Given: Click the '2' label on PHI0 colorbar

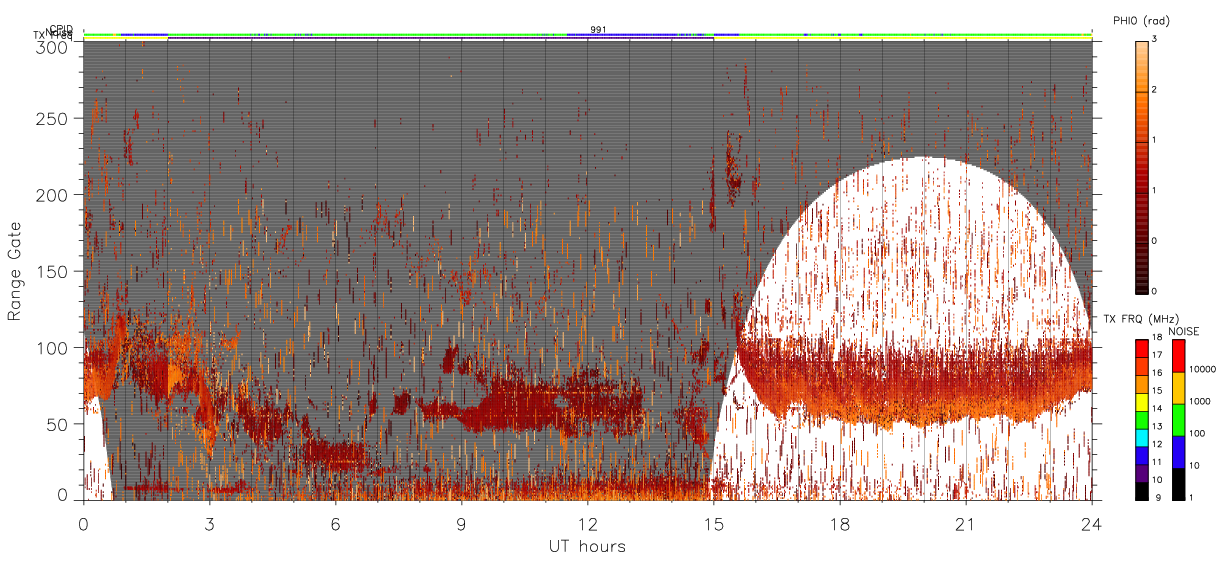Looking at the screenshot, I should tap(1155, 90).
